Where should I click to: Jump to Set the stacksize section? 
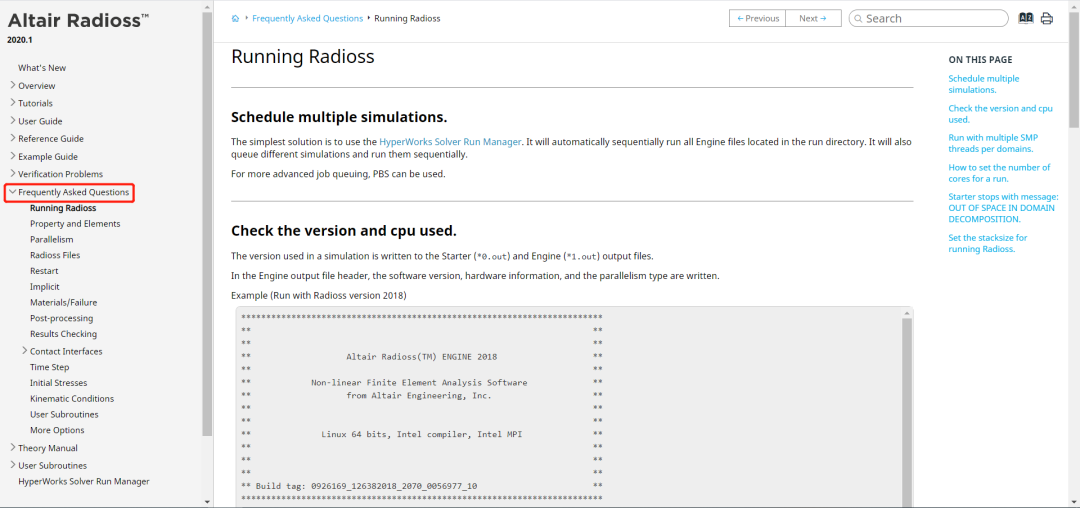click(x=988, y=243)
